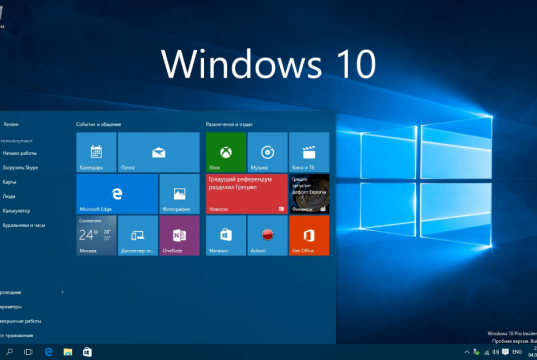Screen dimensions: 537x360
Task: Expand the chevron next to Проводник
Action: point(62,292)
